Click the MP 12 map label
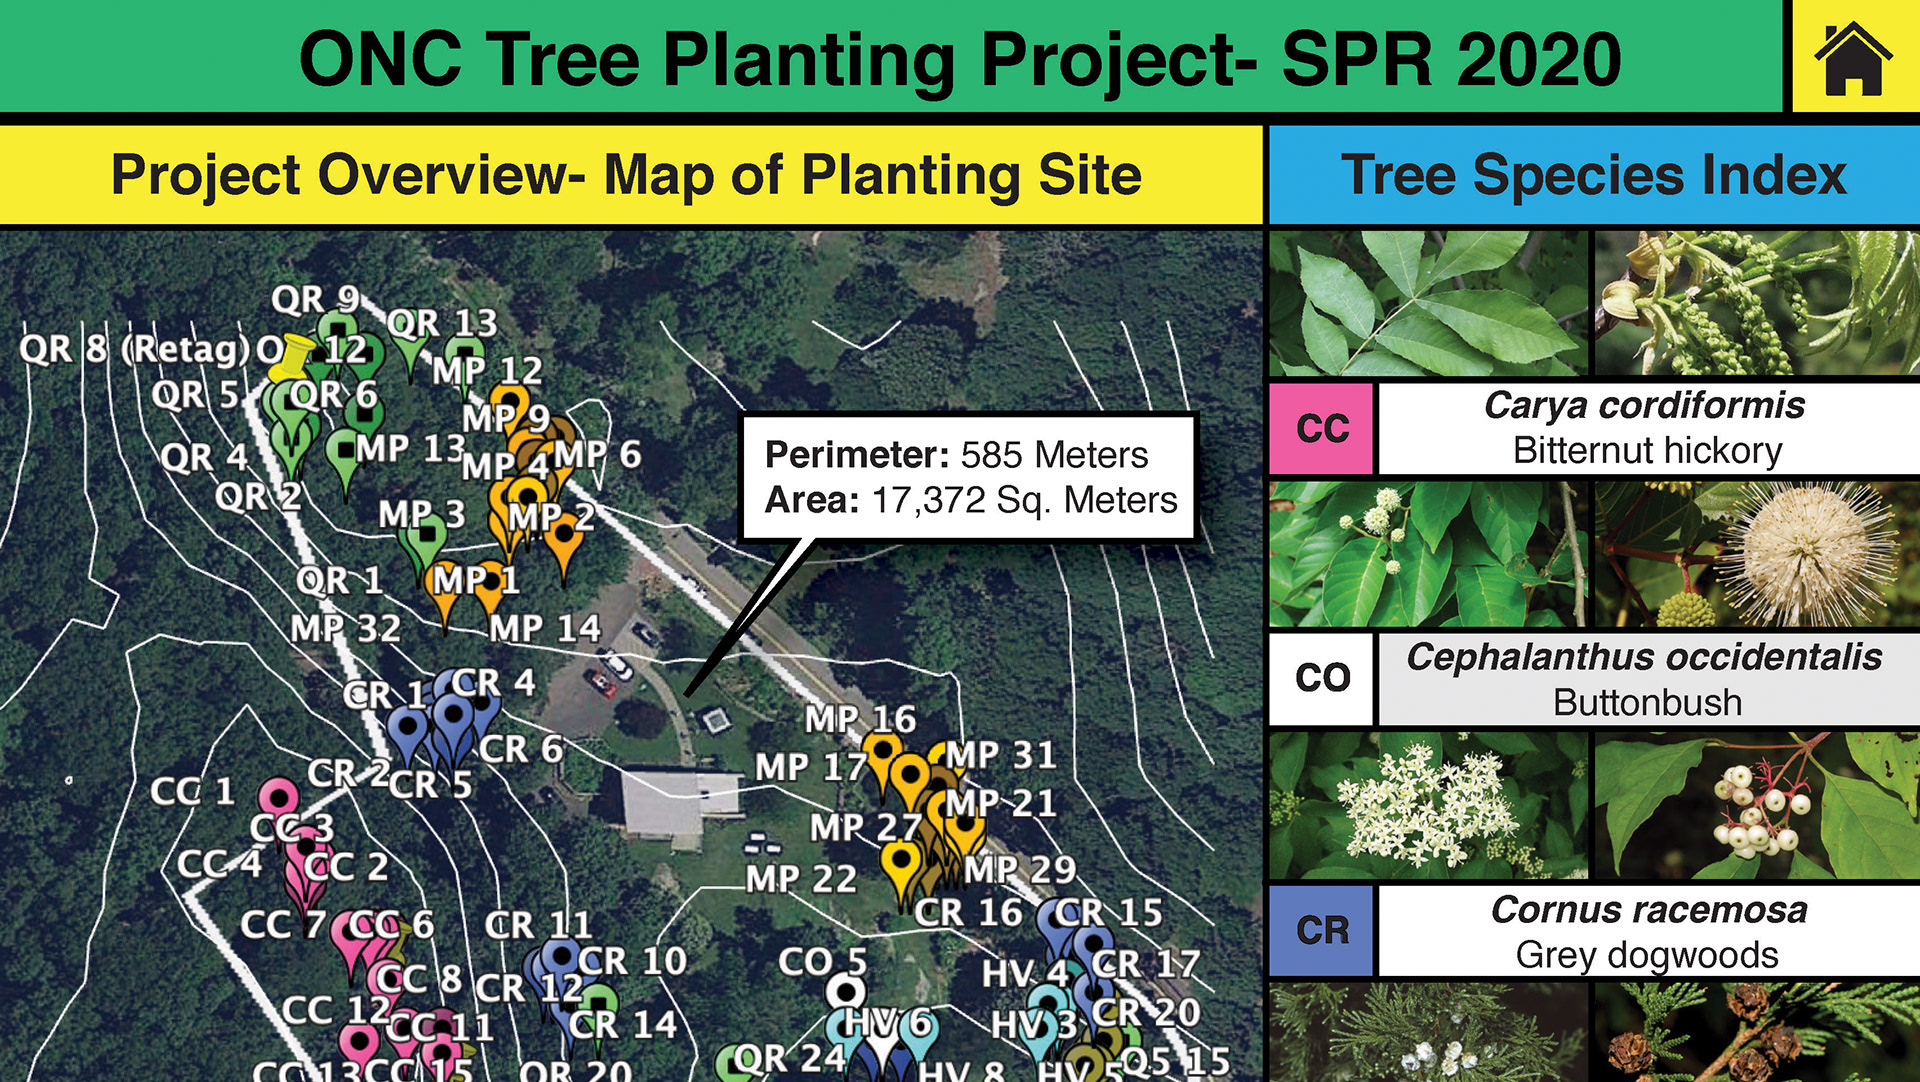 click(x=488, y=371)
